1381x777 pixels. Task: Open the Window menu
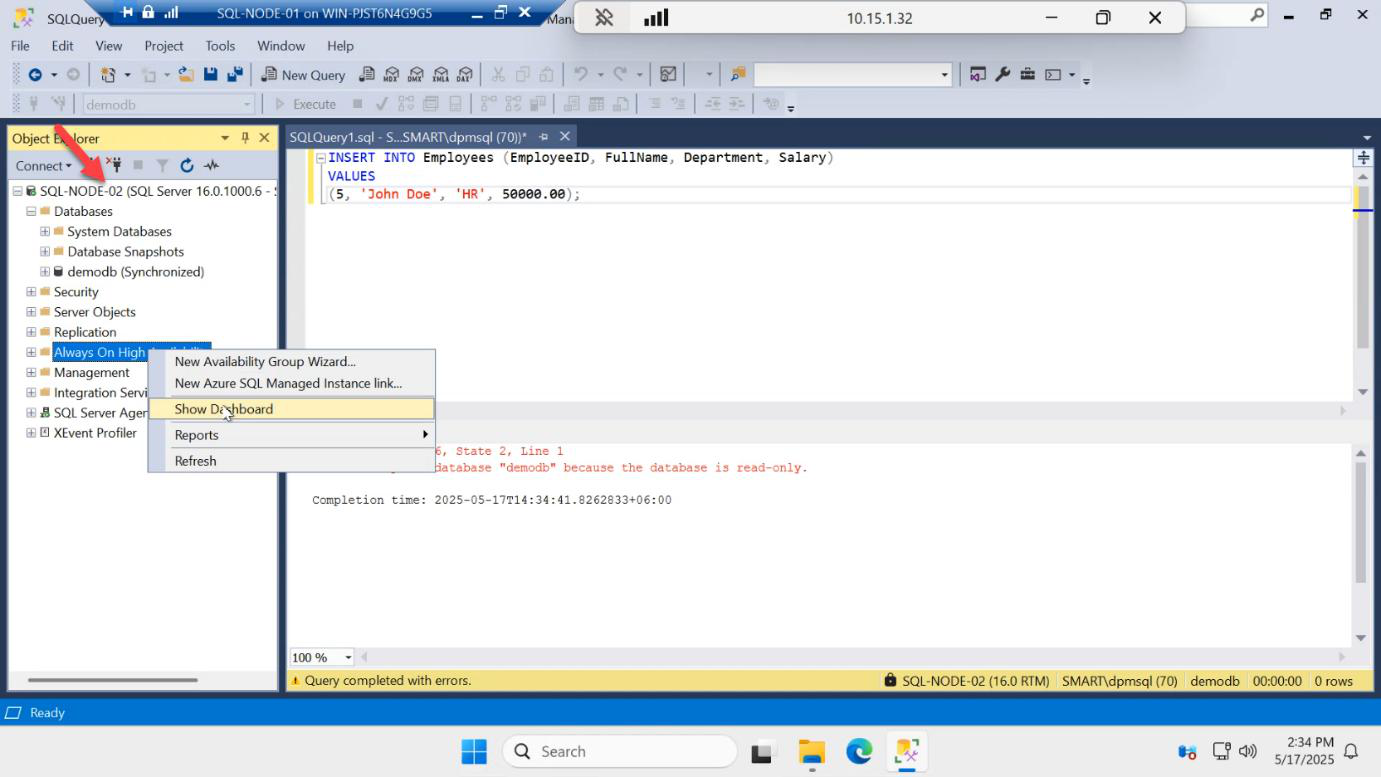pos(281,46)
